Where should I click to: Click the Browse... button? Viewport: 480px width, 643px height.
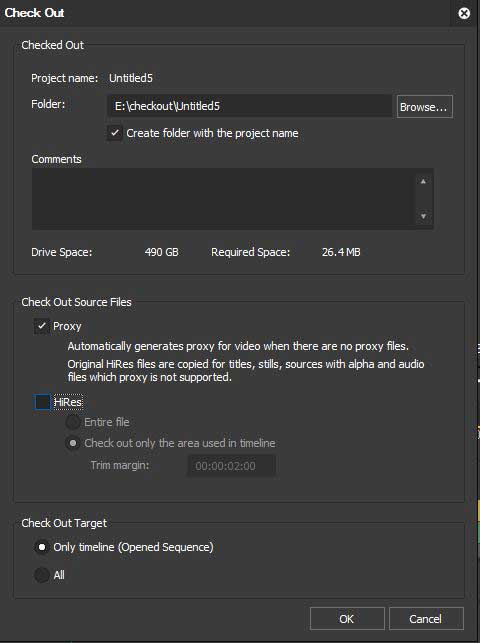click(x=425, y=107)
